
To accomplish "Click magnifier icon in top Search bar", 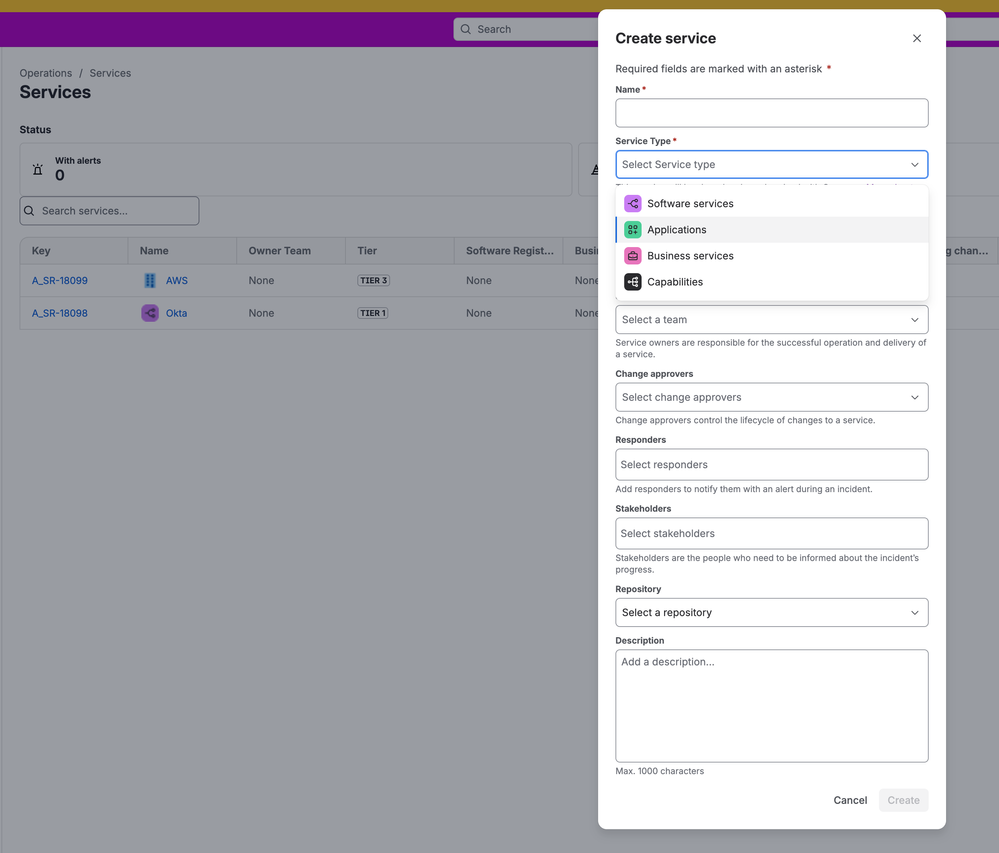I will point(465,29).
